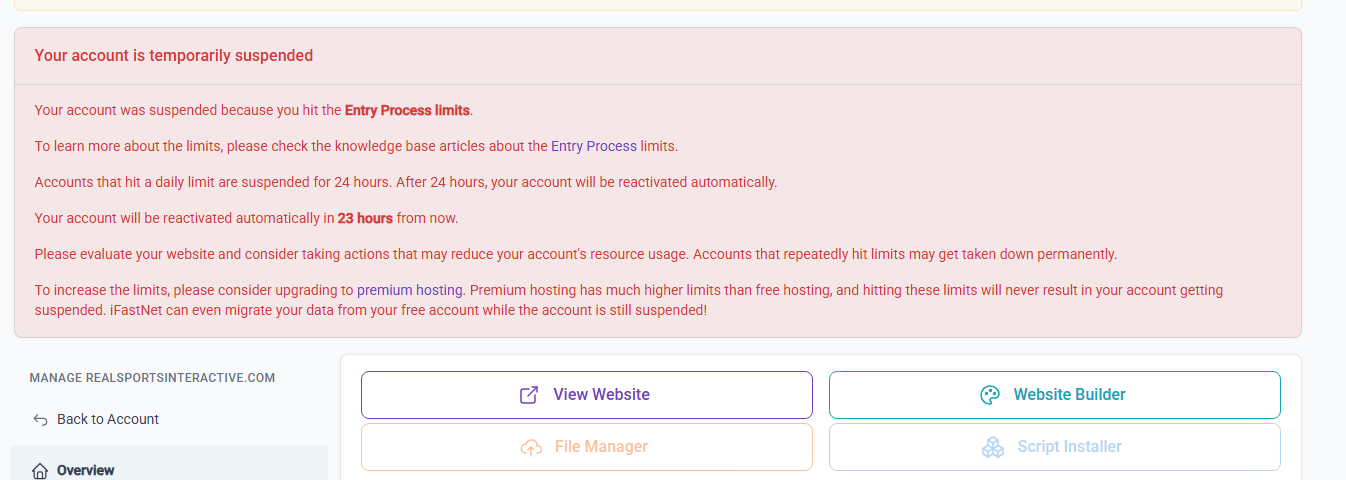Click the palette icon on Website Builder
1346x480 pixels.
pyautogui.click(x=990, y=395)
